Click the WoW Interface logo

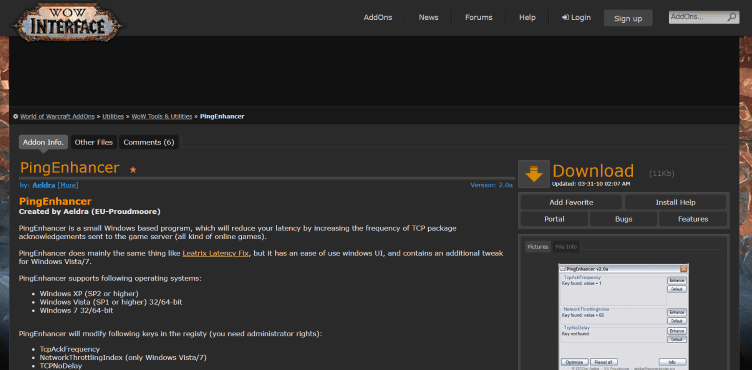click(x=67, y=22)
